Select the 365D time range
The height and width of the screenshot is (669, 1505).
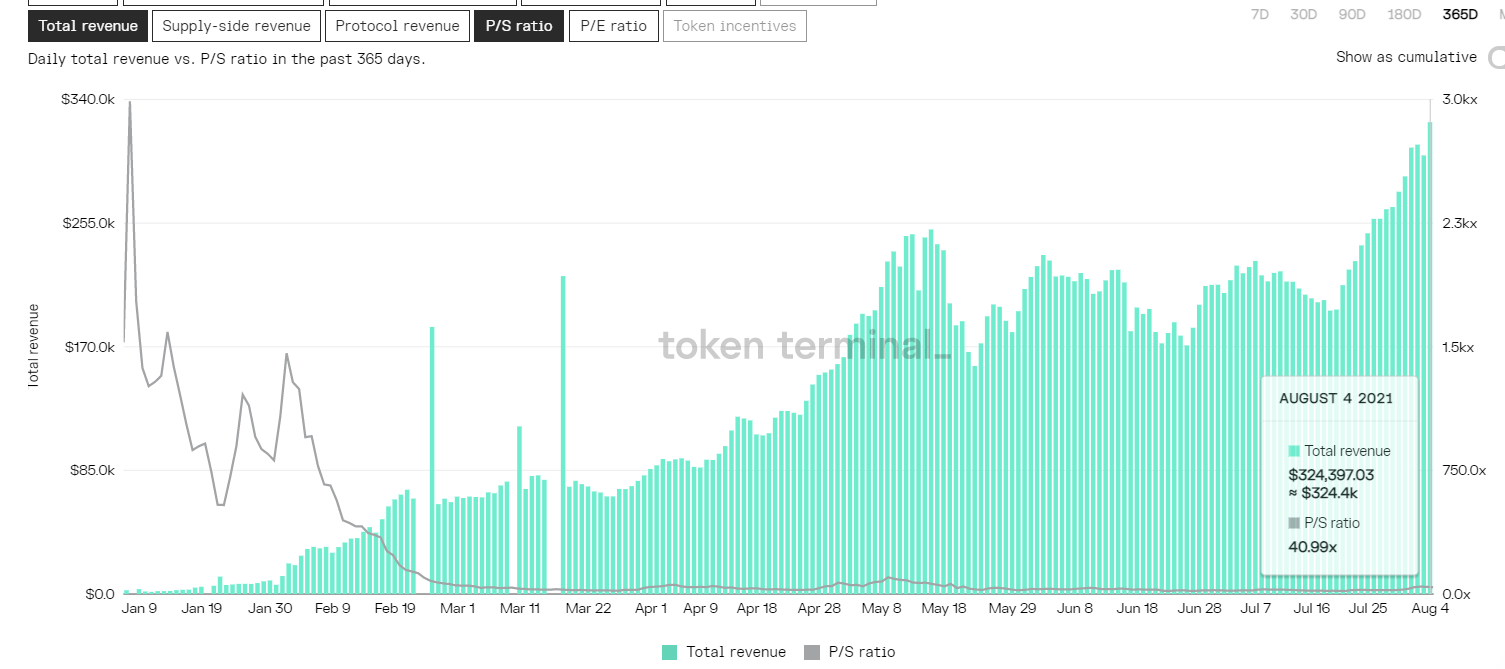click(1460, 14)
